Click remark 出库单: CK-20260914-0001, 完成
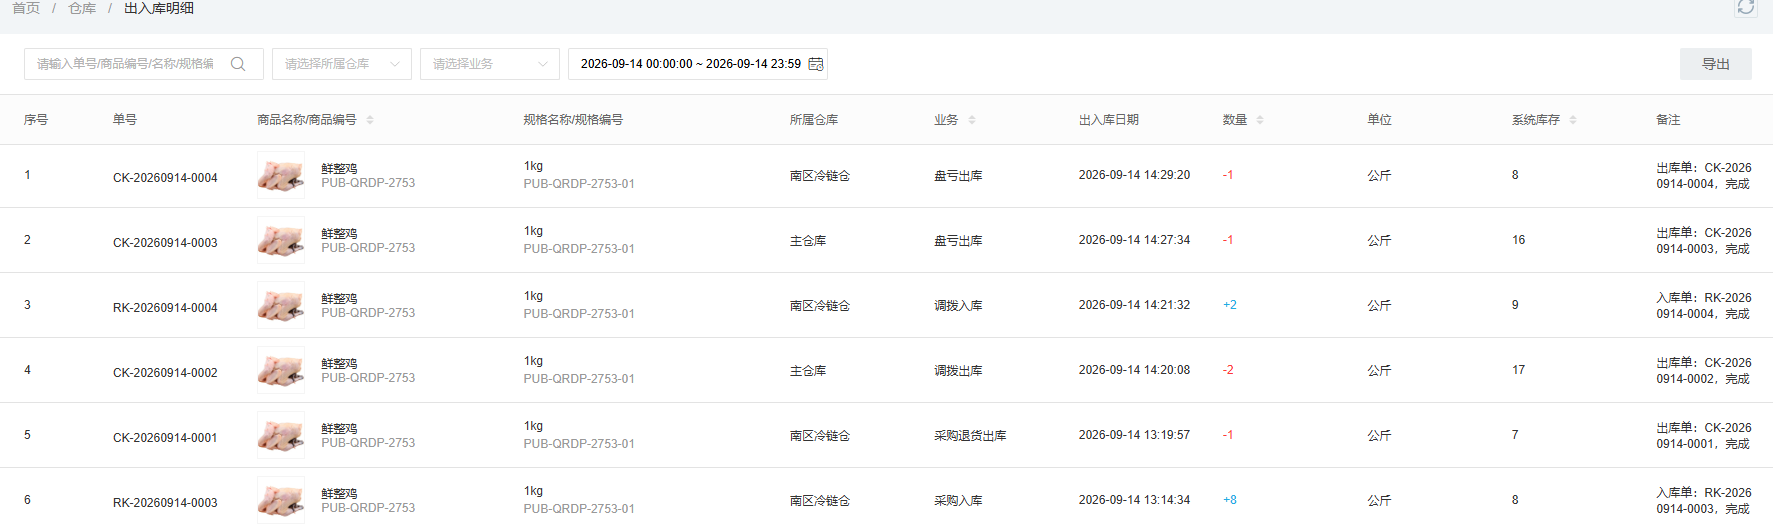 point(1704,436)
